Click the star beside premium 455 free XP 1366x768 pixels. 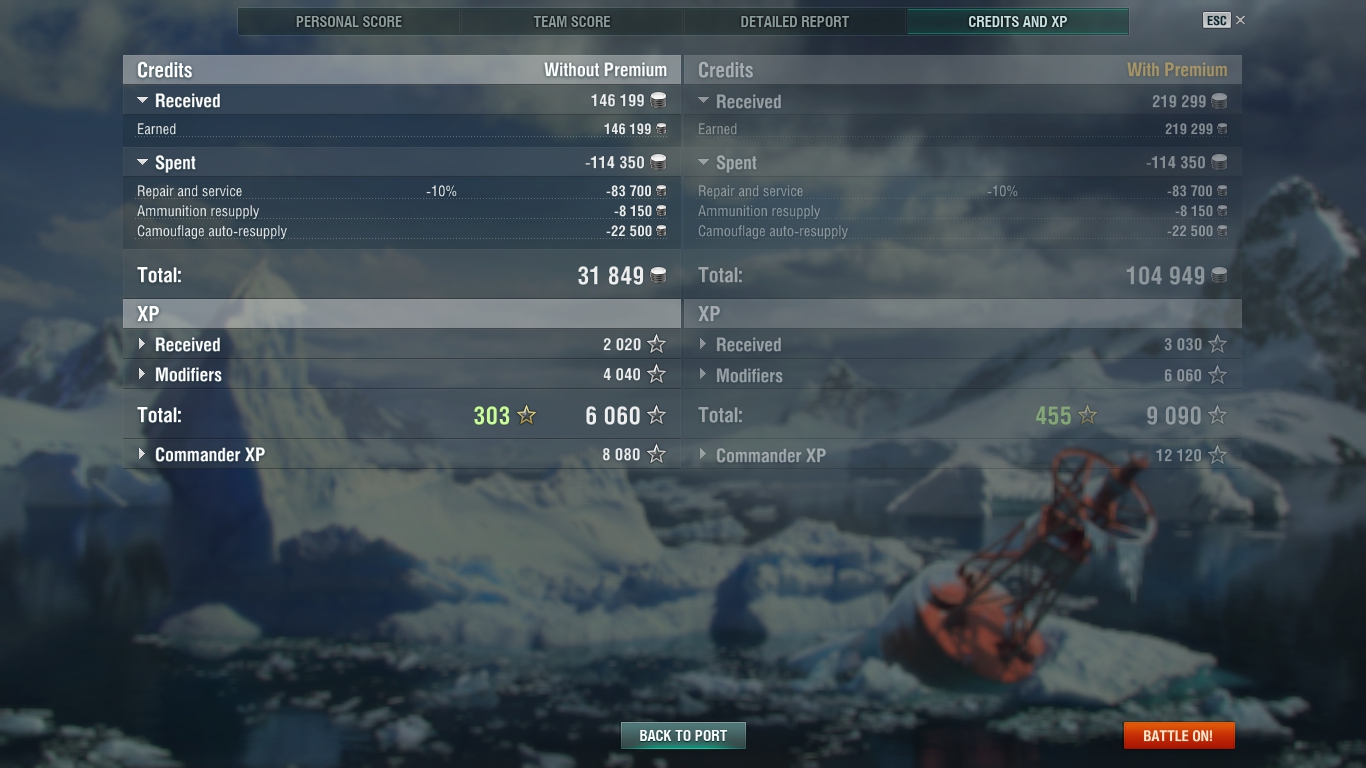[x=1087, y=415]
